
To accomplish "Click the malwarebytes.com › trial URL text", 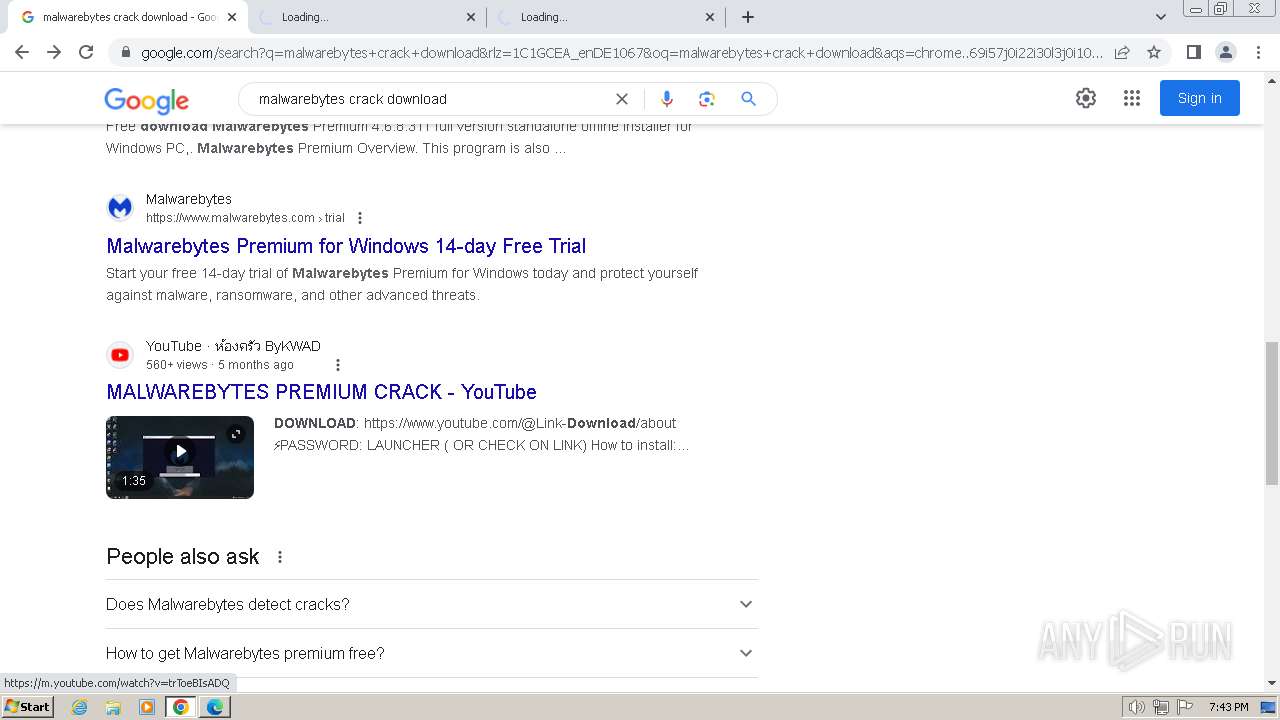I will (x=245, y=218).
